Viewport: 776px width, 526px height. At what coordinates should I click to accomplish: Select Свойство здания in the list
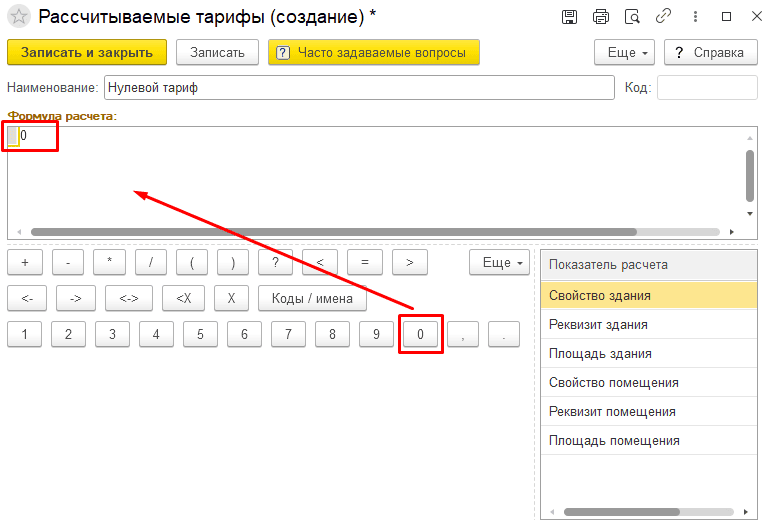click(649, 295)
